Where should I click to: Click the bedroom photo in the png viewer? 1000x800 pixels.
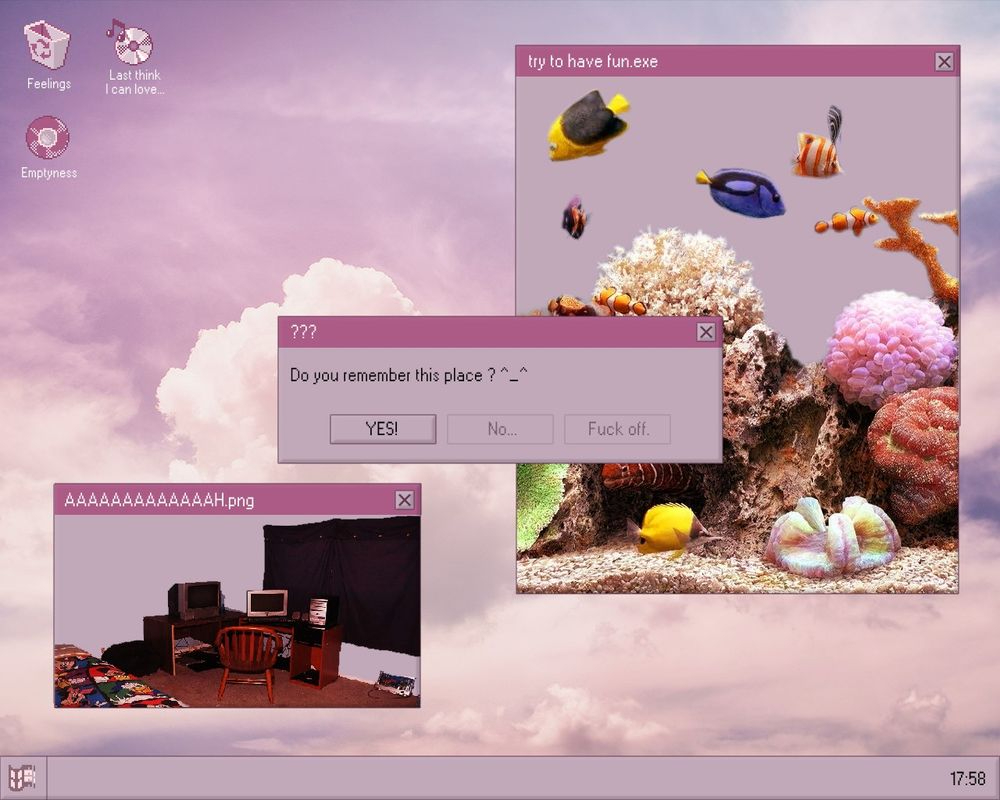(237, 612)
